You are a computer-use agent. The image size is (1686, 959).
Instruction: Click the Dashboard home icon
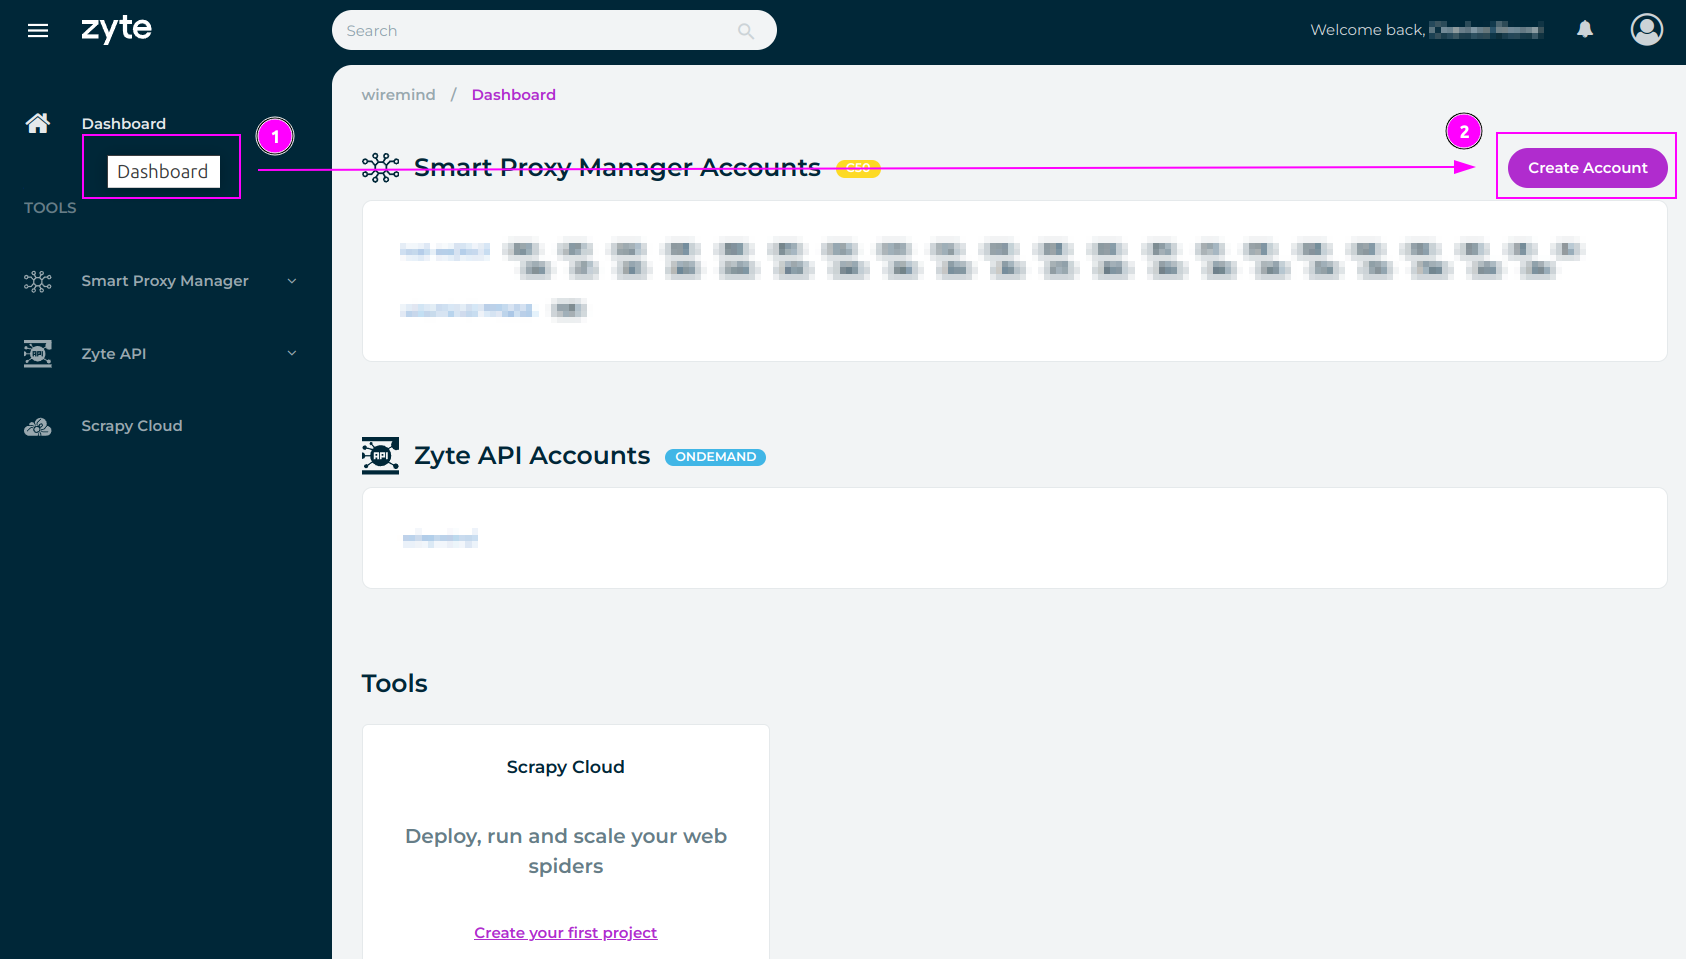[x=38, y=123]
